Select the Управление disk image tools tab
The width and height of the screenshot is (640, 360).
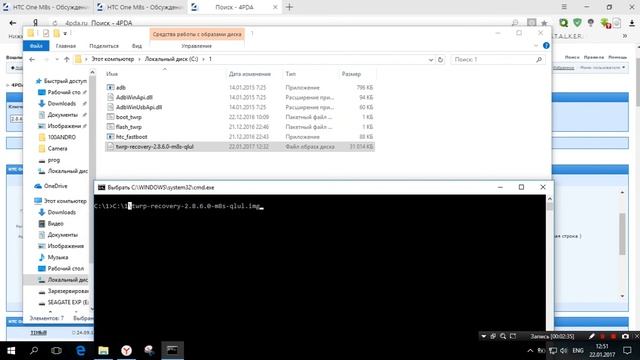pyautogui.click(x=197, y=46)
